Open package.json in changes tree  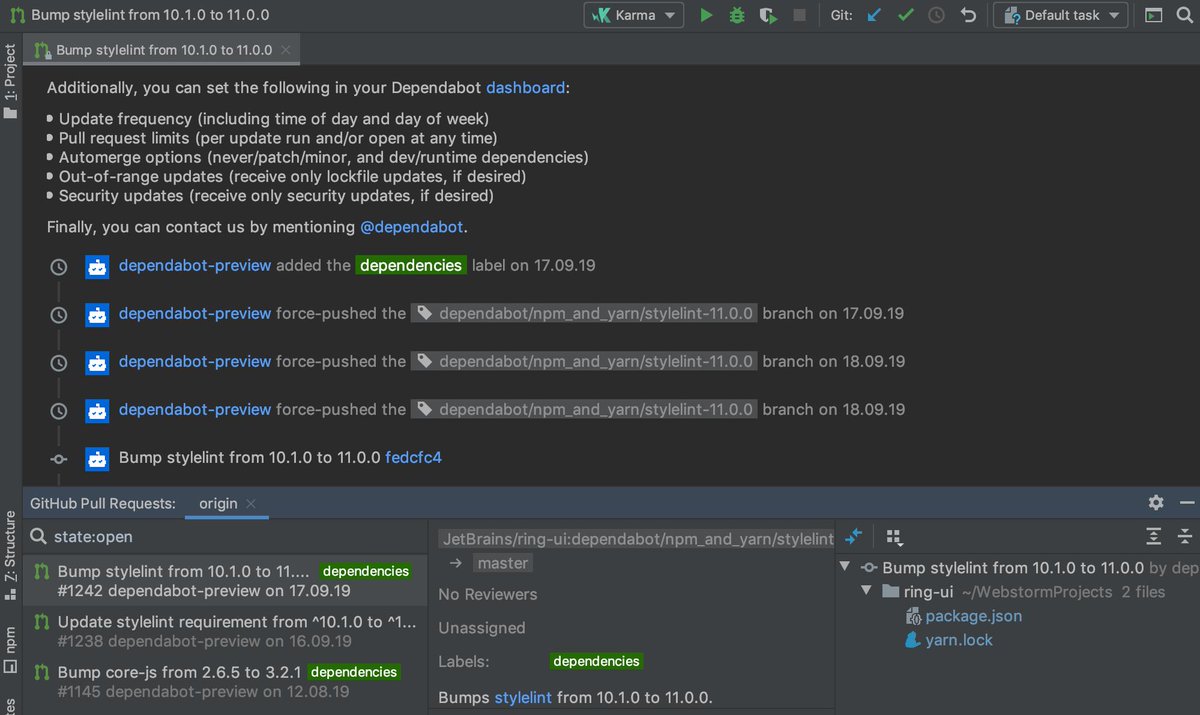point(974,616)
